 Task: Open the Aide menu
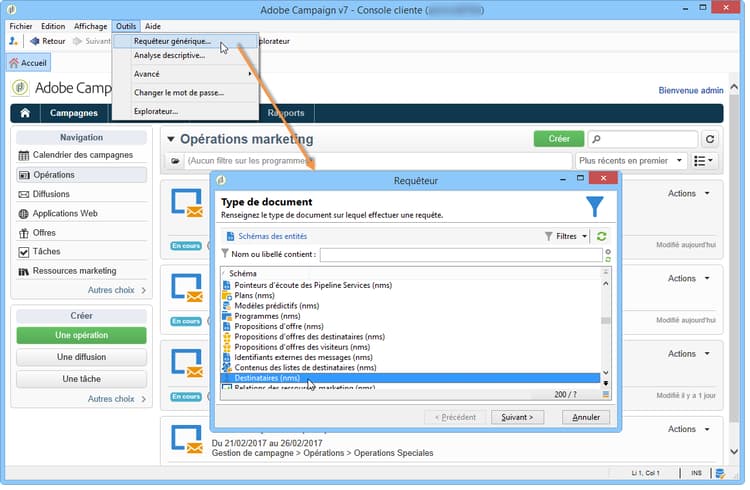point(153,26)
